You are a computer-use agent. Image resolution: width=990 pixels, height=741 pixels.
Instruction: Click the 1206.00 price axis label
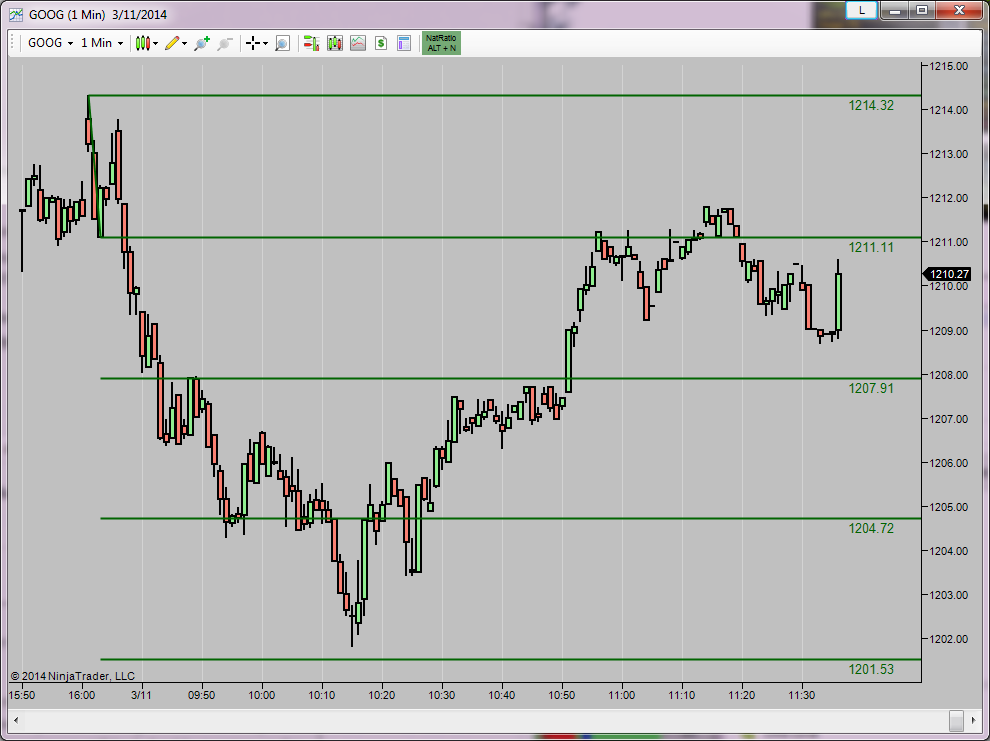point(948,463)
